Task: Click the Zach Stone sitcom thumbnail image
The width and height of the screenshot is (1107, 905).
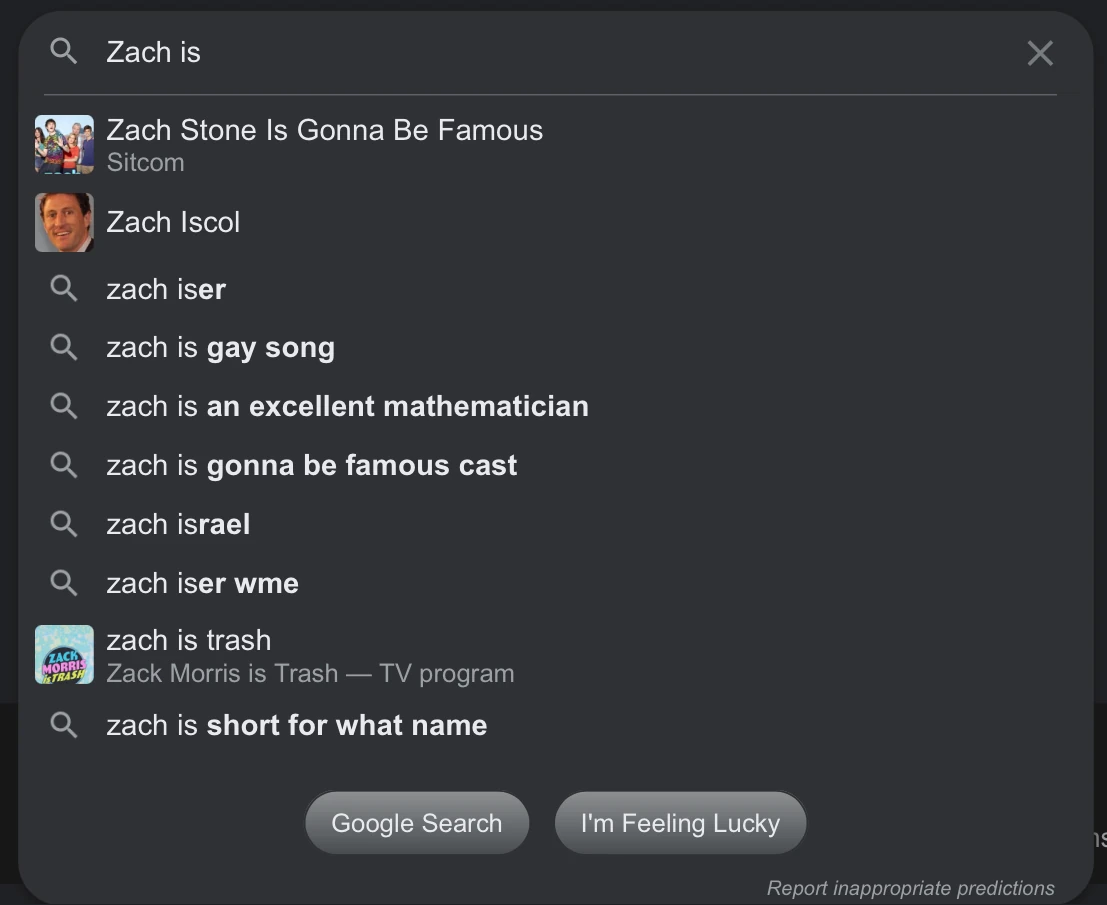Action: pyautogui.click(x=64, y=144)
